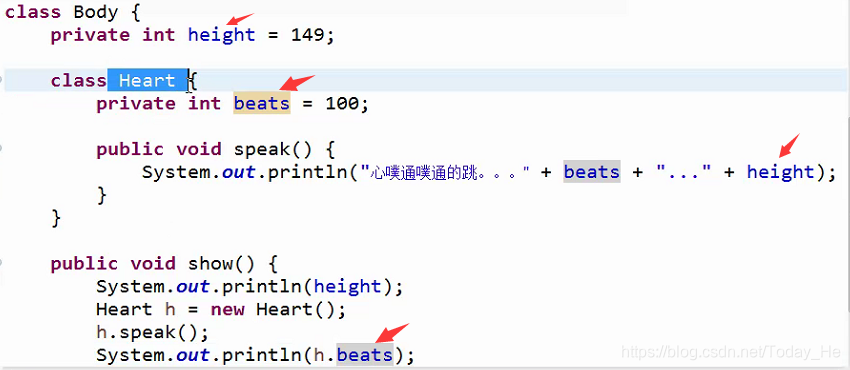Image resolution: width=850 pixels, height=370 pixels.
Task: Click the value "100"
Action: click(x=343, y=103)
